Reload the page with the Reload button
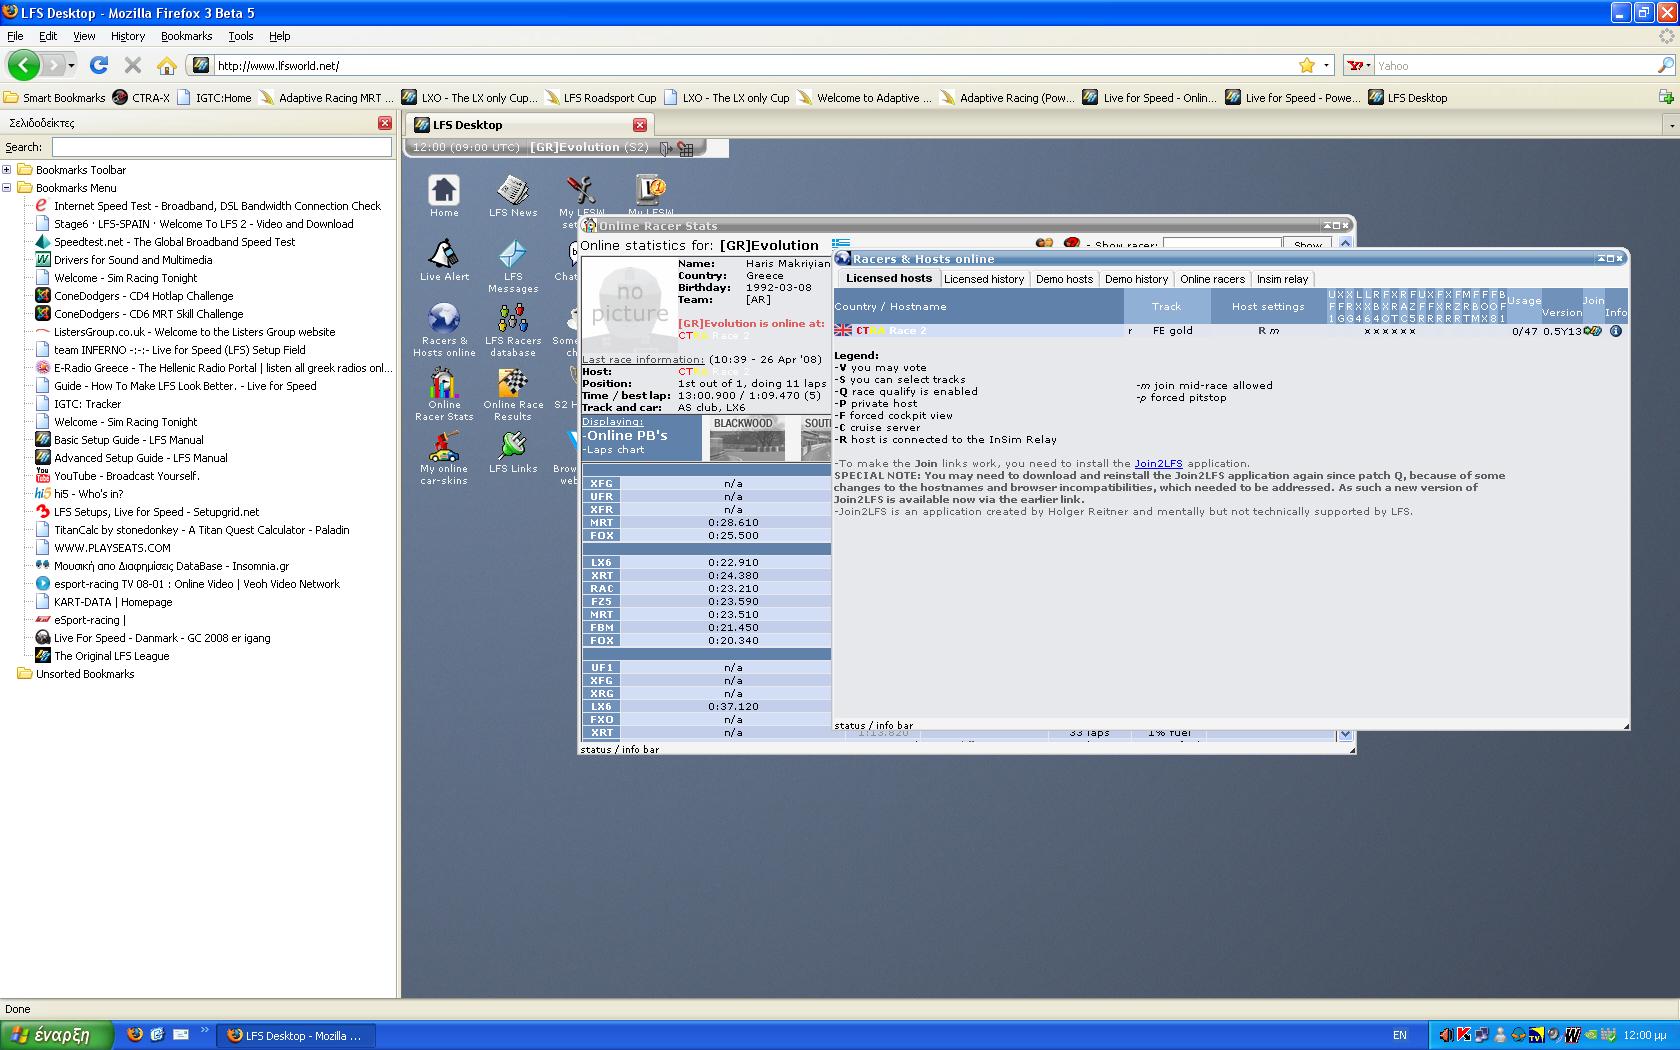The image size is (1680, 1050). [x=98, y=65]
